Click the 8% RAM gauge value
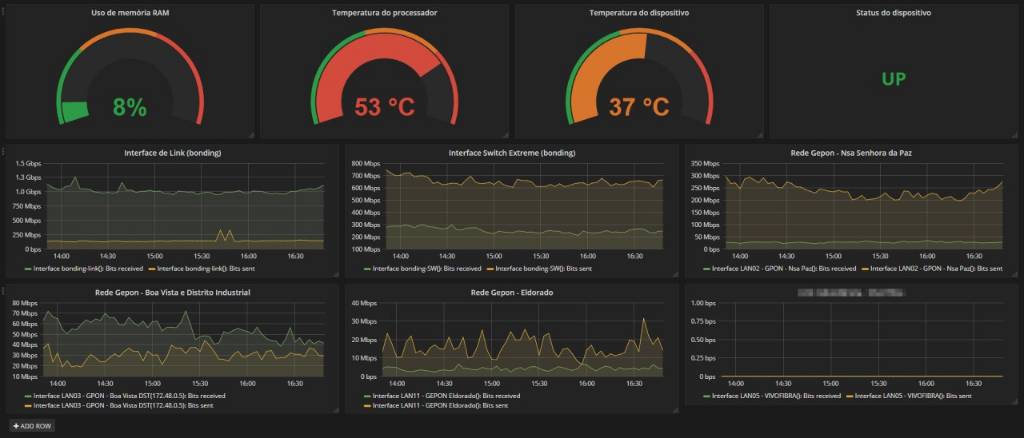The width and height of the screenshot is (1024, 438). click(130, 107)
